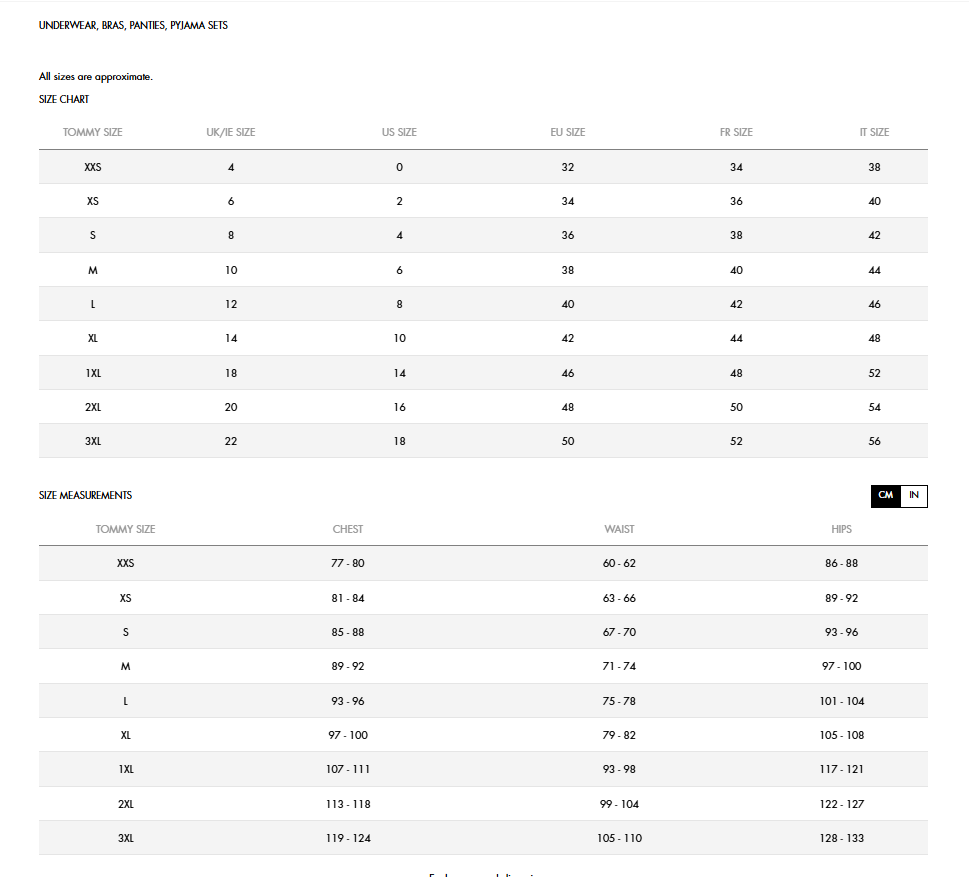Screen dimensions: 969x877
Task: Click the UK/IE SIZE column header
Action: pos(231,132)
